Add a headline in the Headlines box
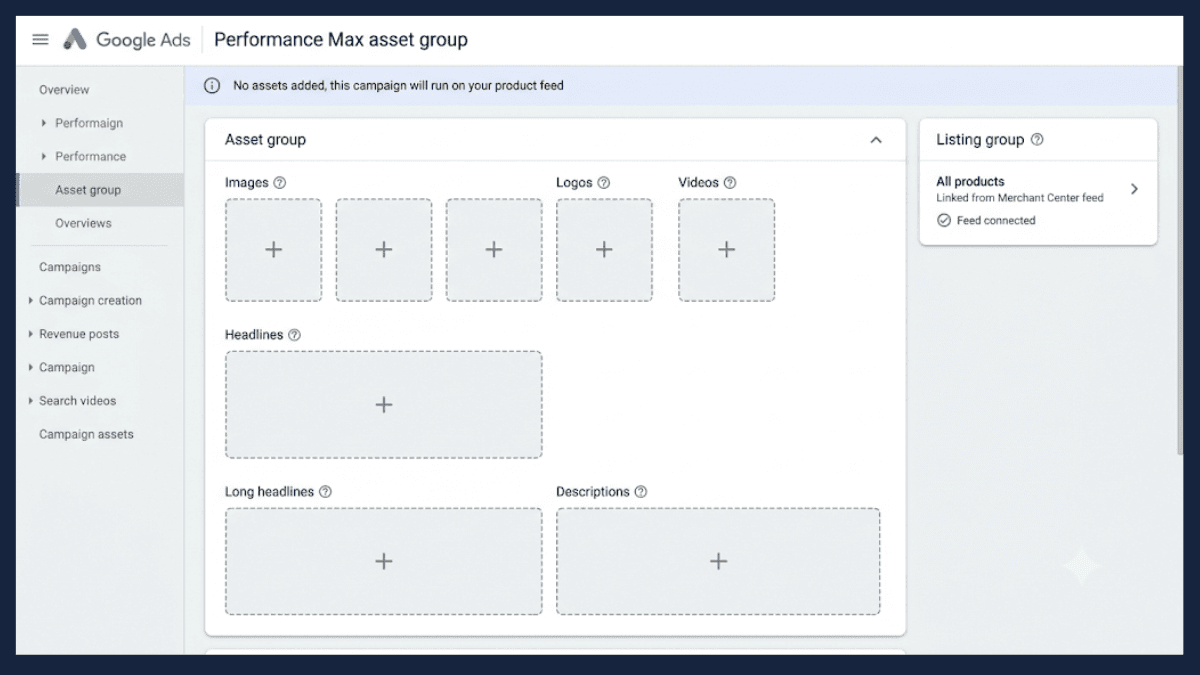 click(384, 405)
